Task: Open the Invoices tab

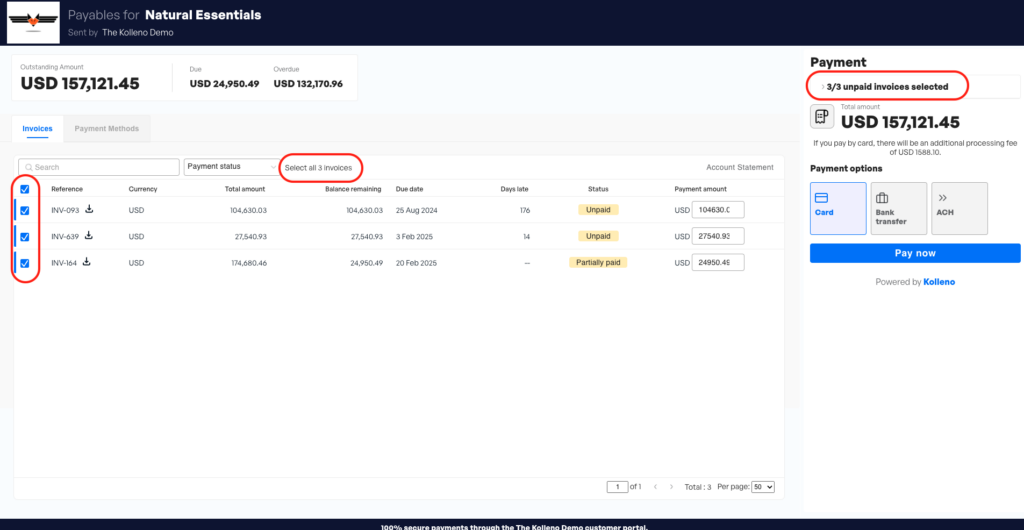Action: coord(37,129)
